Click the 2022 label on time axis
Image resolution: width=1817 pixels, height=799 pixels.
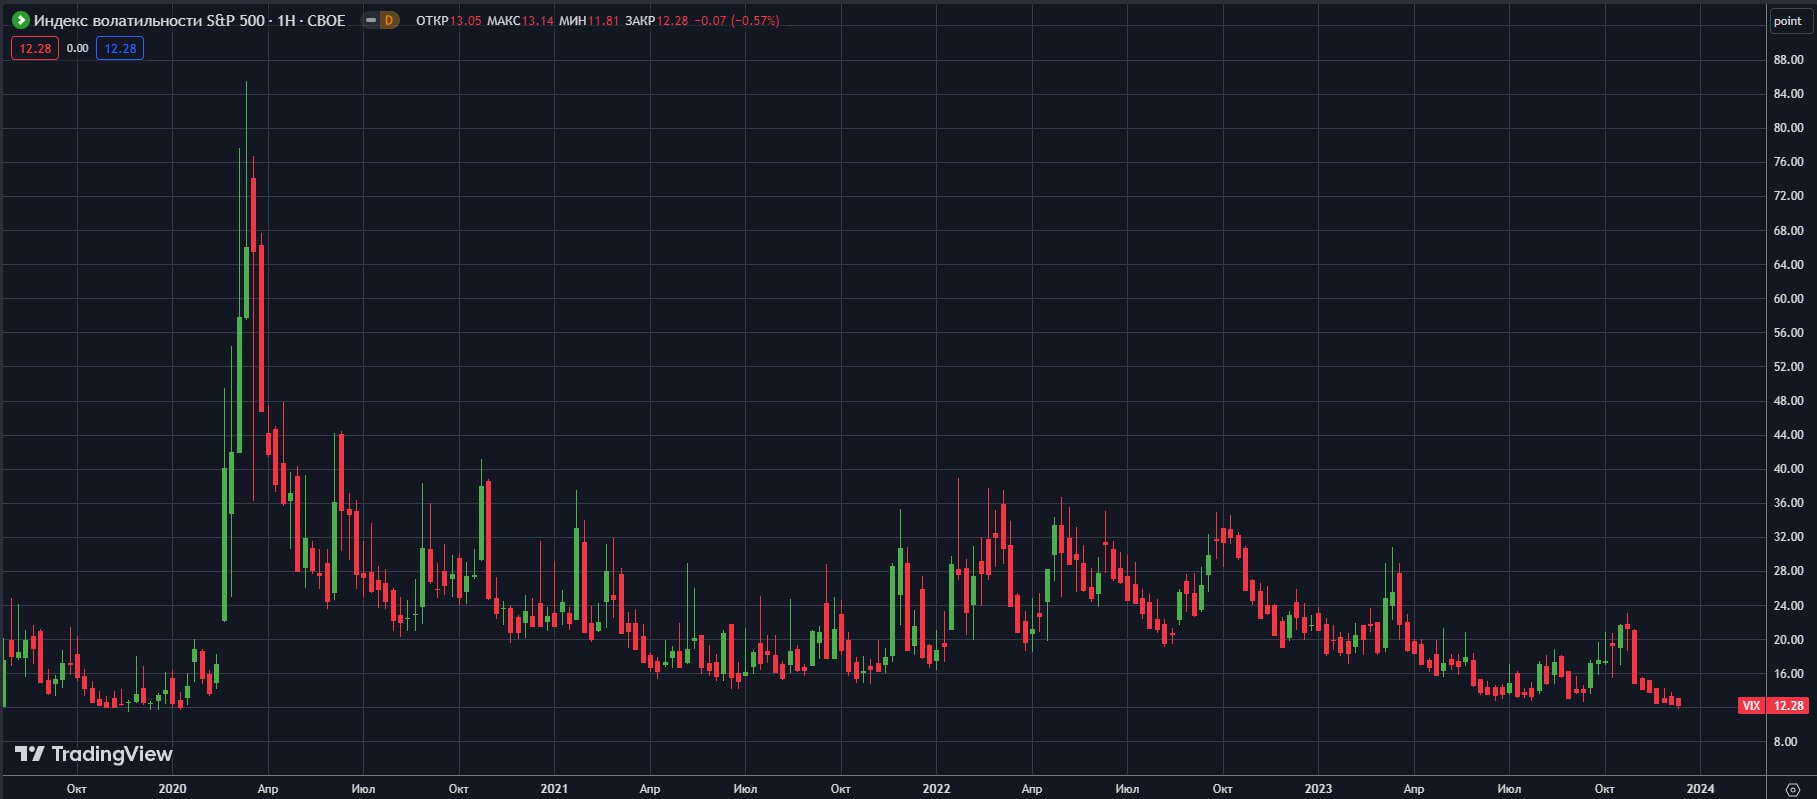(x=936, y=789)
